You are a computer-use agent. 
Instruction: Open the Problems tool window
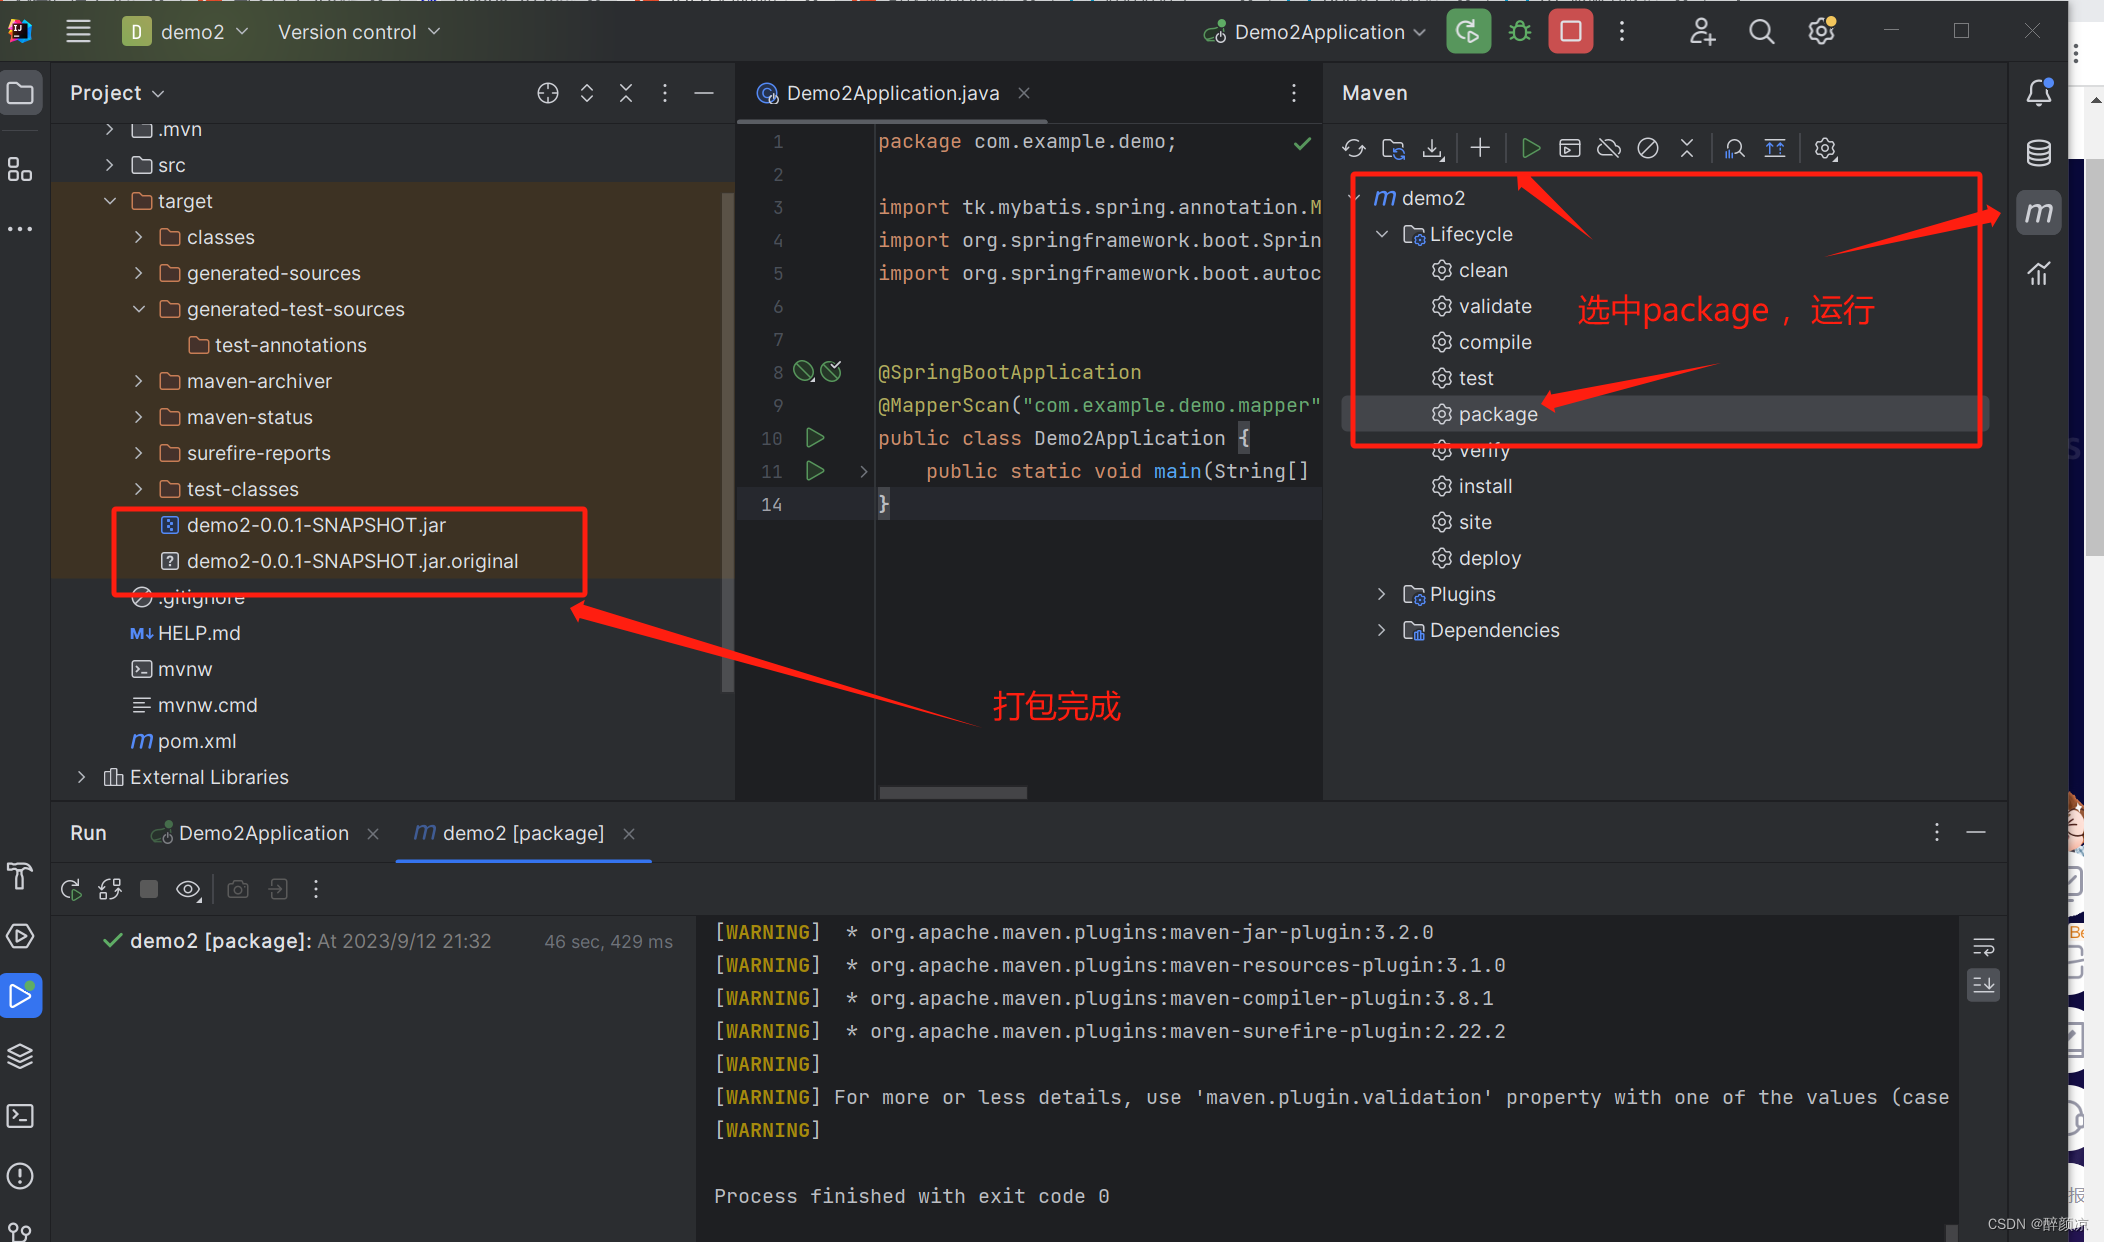(x=20, y=1176)
